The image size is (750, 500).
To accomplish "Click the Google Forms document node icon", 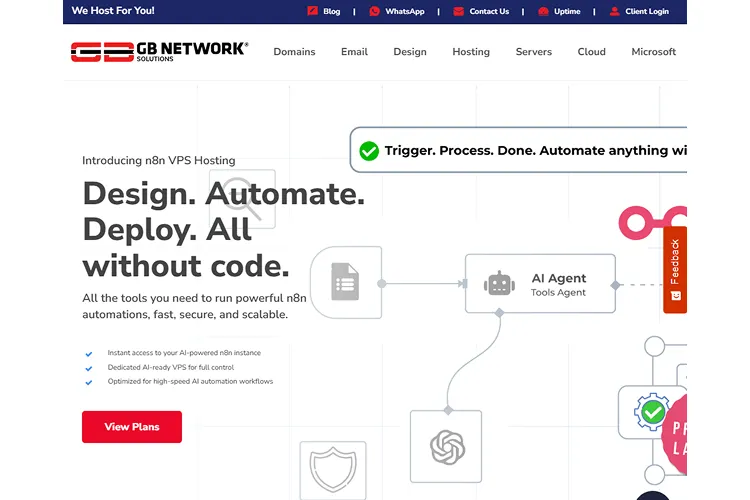I will 345,282.
